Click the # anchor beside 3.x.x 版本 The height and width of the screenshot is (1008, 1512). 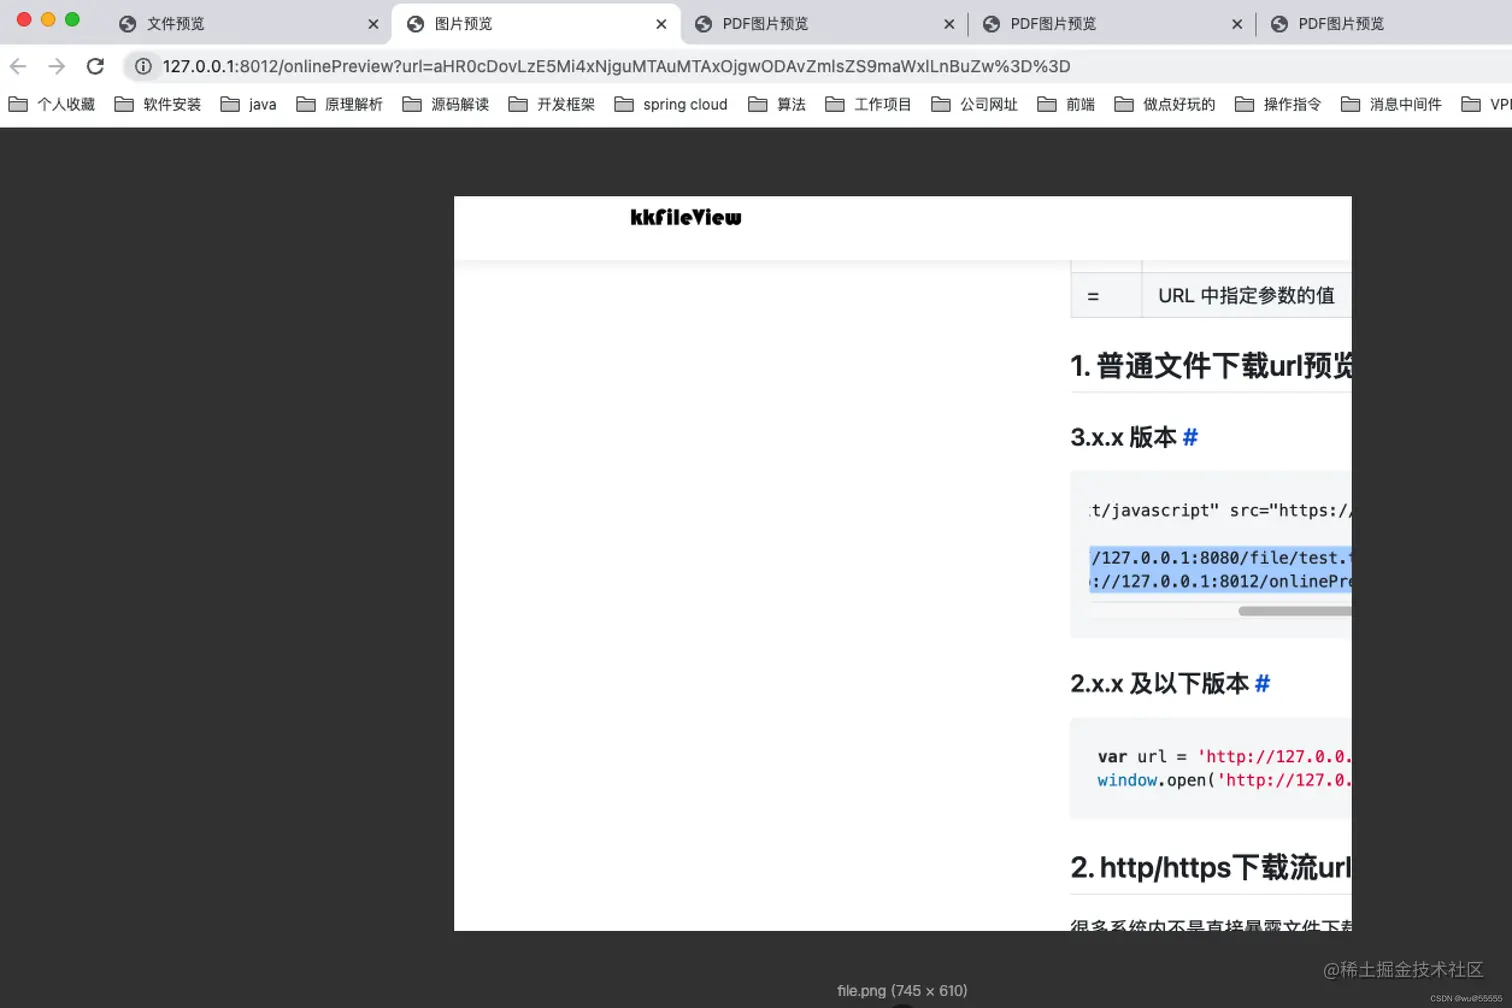tap(1190, 437)
